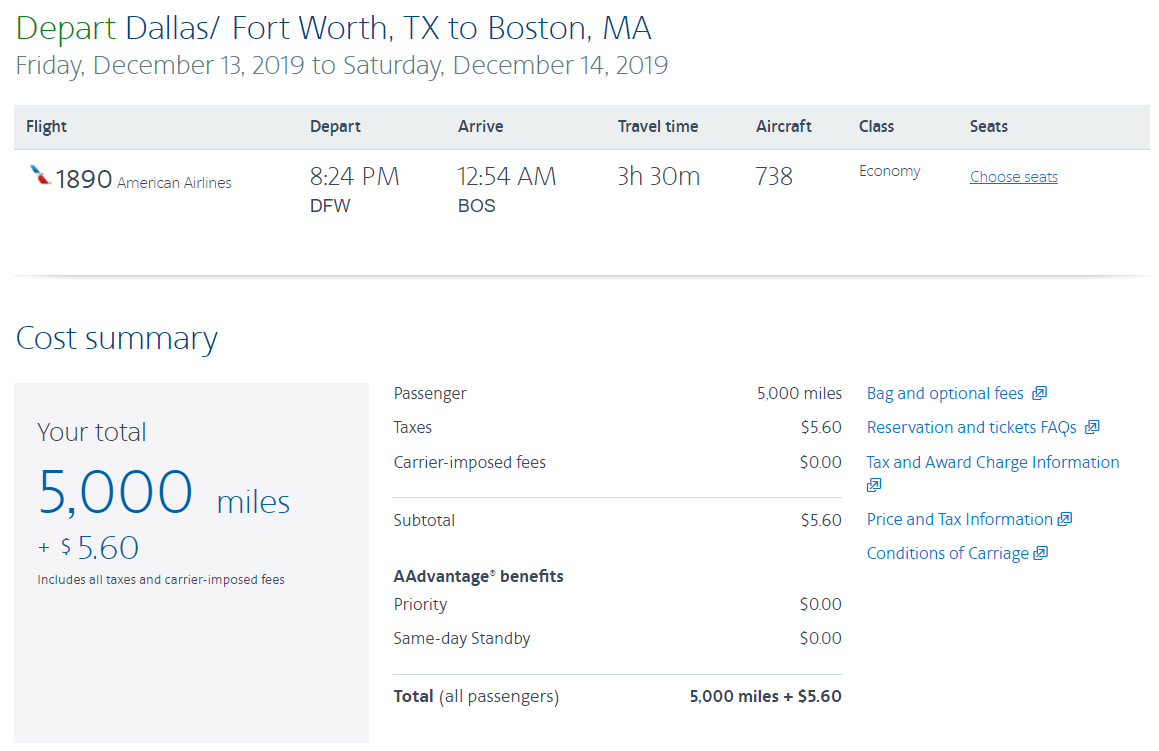The width and height of the screenshot is (1159, 751).
Task: Click external-link icon under Tax and Award Charge
Action: (x=874, y=485)
